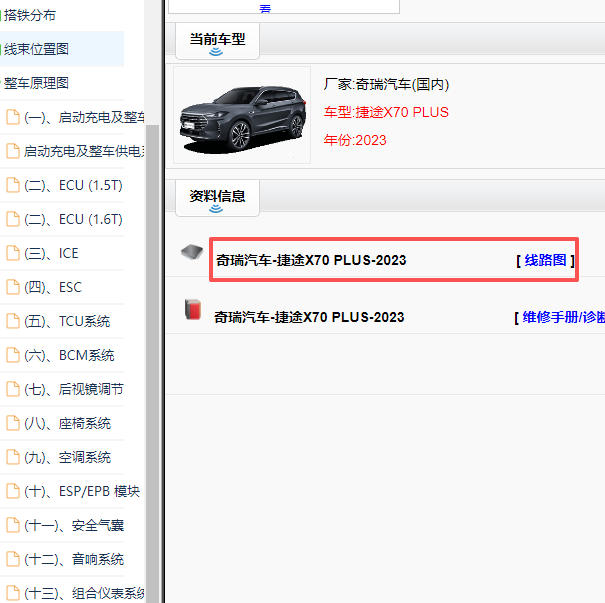Click file icon beside (四)、ESC
The height and width of the screenshot is (603, 605).
[x=13, y=287]
